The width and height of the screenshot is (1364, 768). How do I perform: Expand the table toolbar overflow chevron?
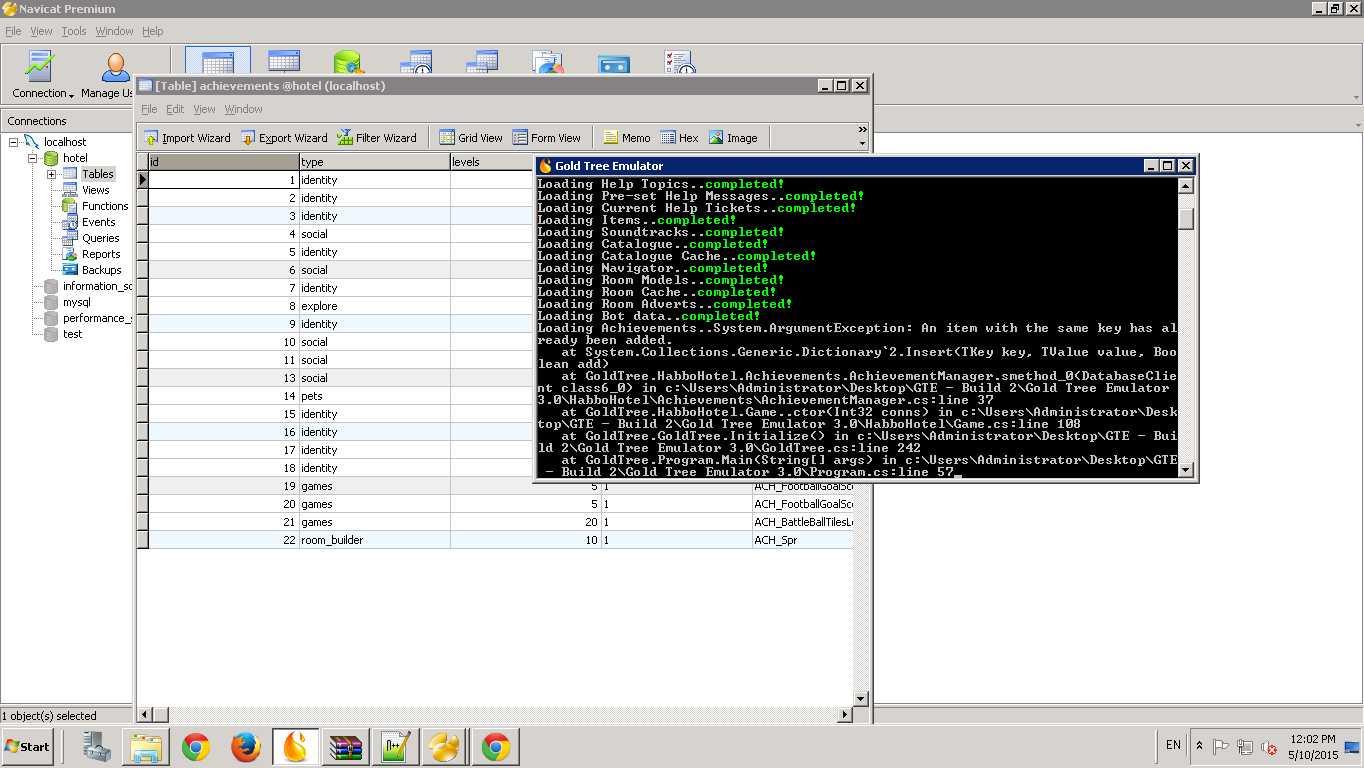pos(863,130)
